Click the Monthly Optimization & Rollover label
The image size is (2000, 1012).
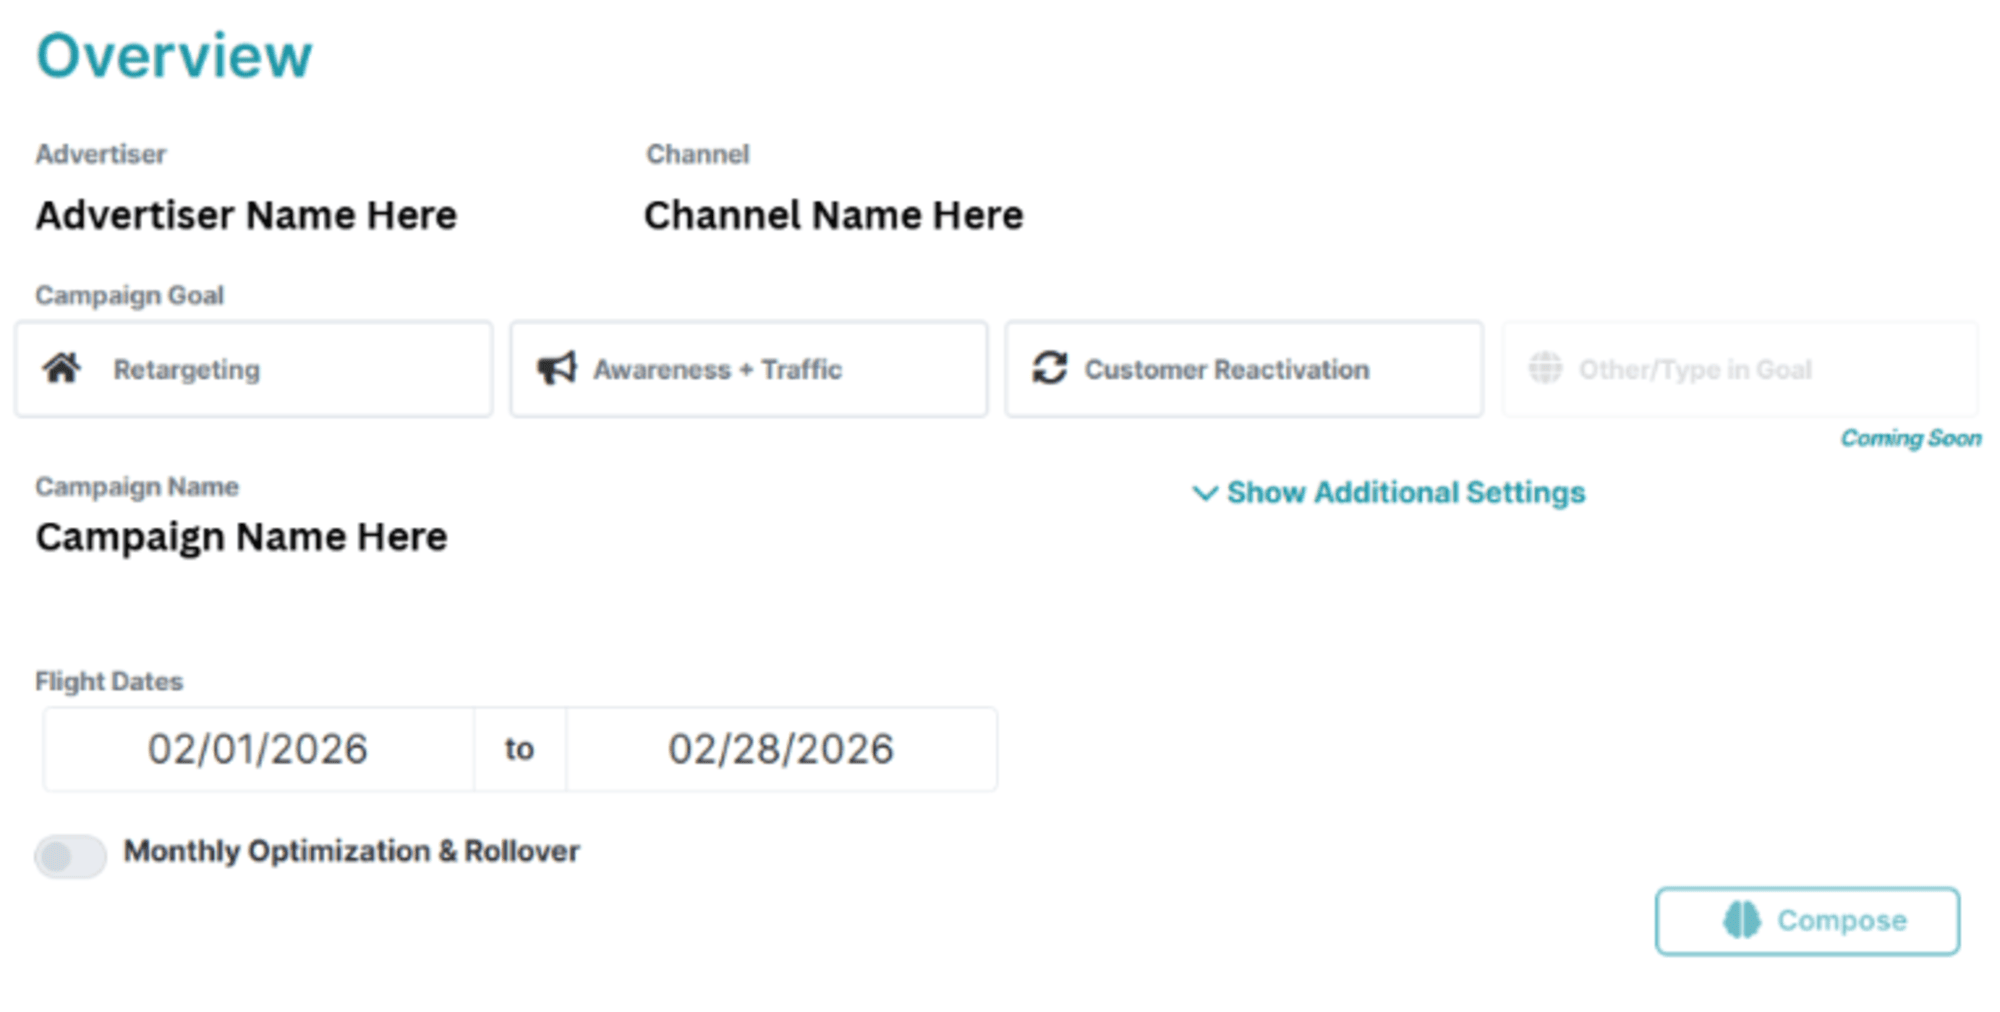click(351, 852)
